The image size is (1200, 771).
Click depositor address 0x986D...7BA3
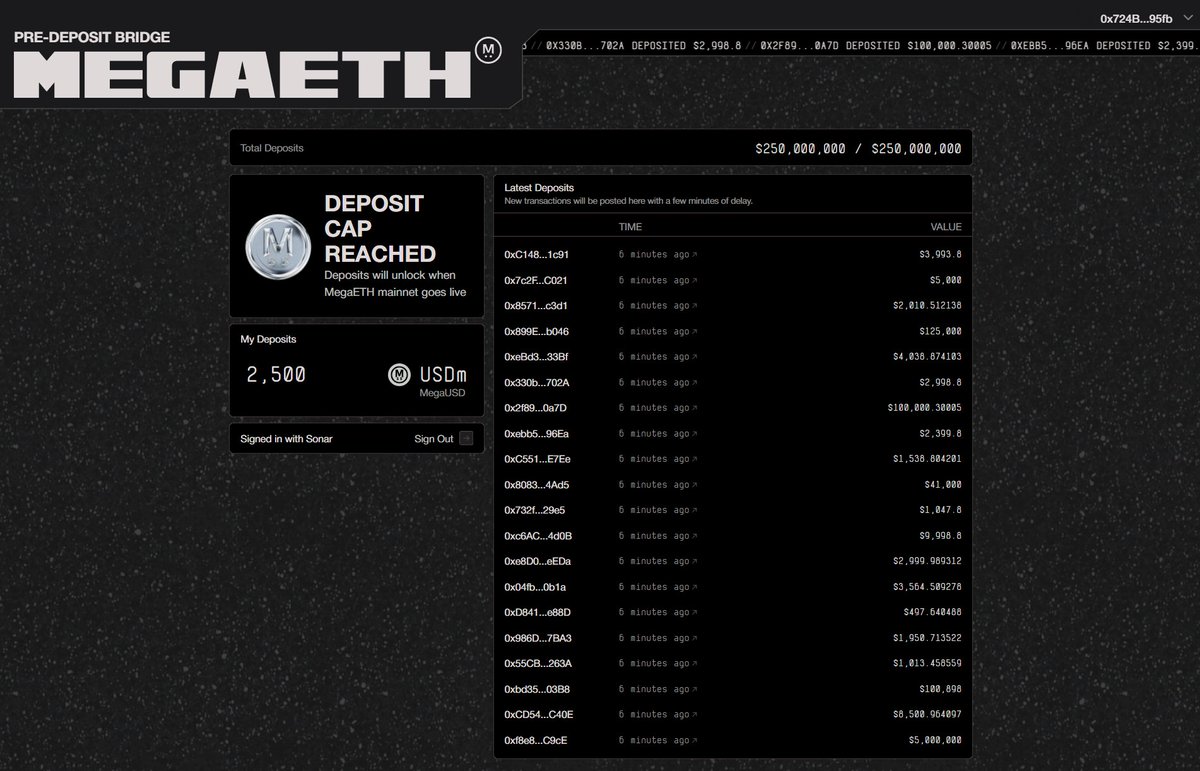click(x=538, y=637)
